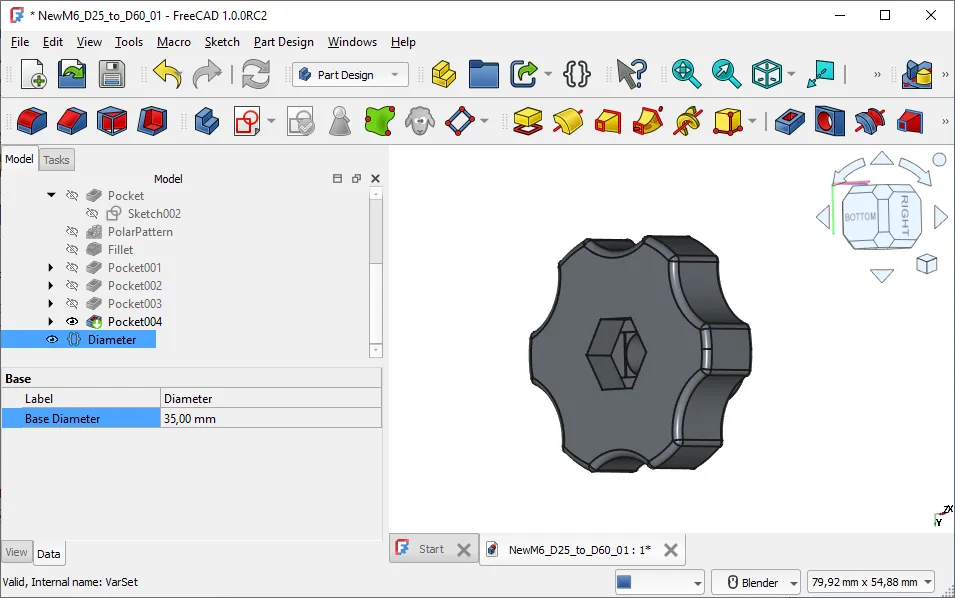Rotate view up with cube top arrow
The image size is (955, 598).
tap(882, 160)
